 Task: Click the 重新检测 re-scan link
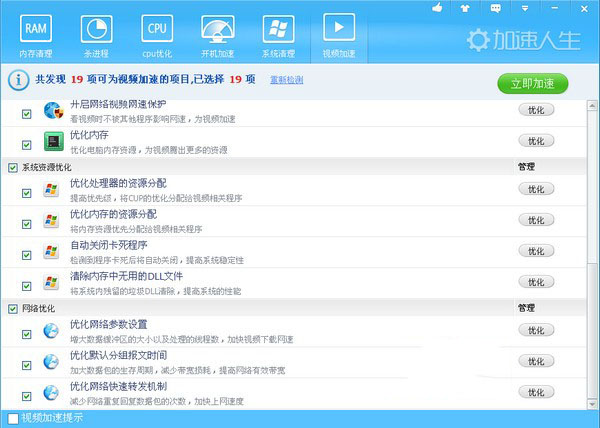click(287, 80)
